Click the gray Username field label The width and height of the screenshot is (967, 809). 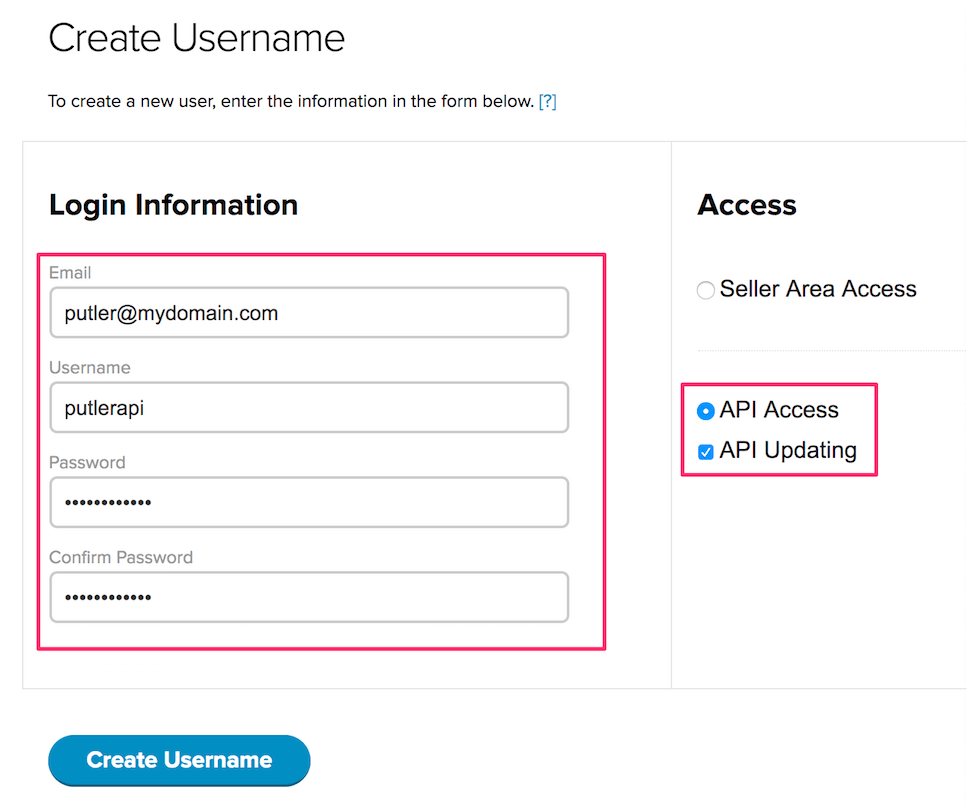point(90,368)
